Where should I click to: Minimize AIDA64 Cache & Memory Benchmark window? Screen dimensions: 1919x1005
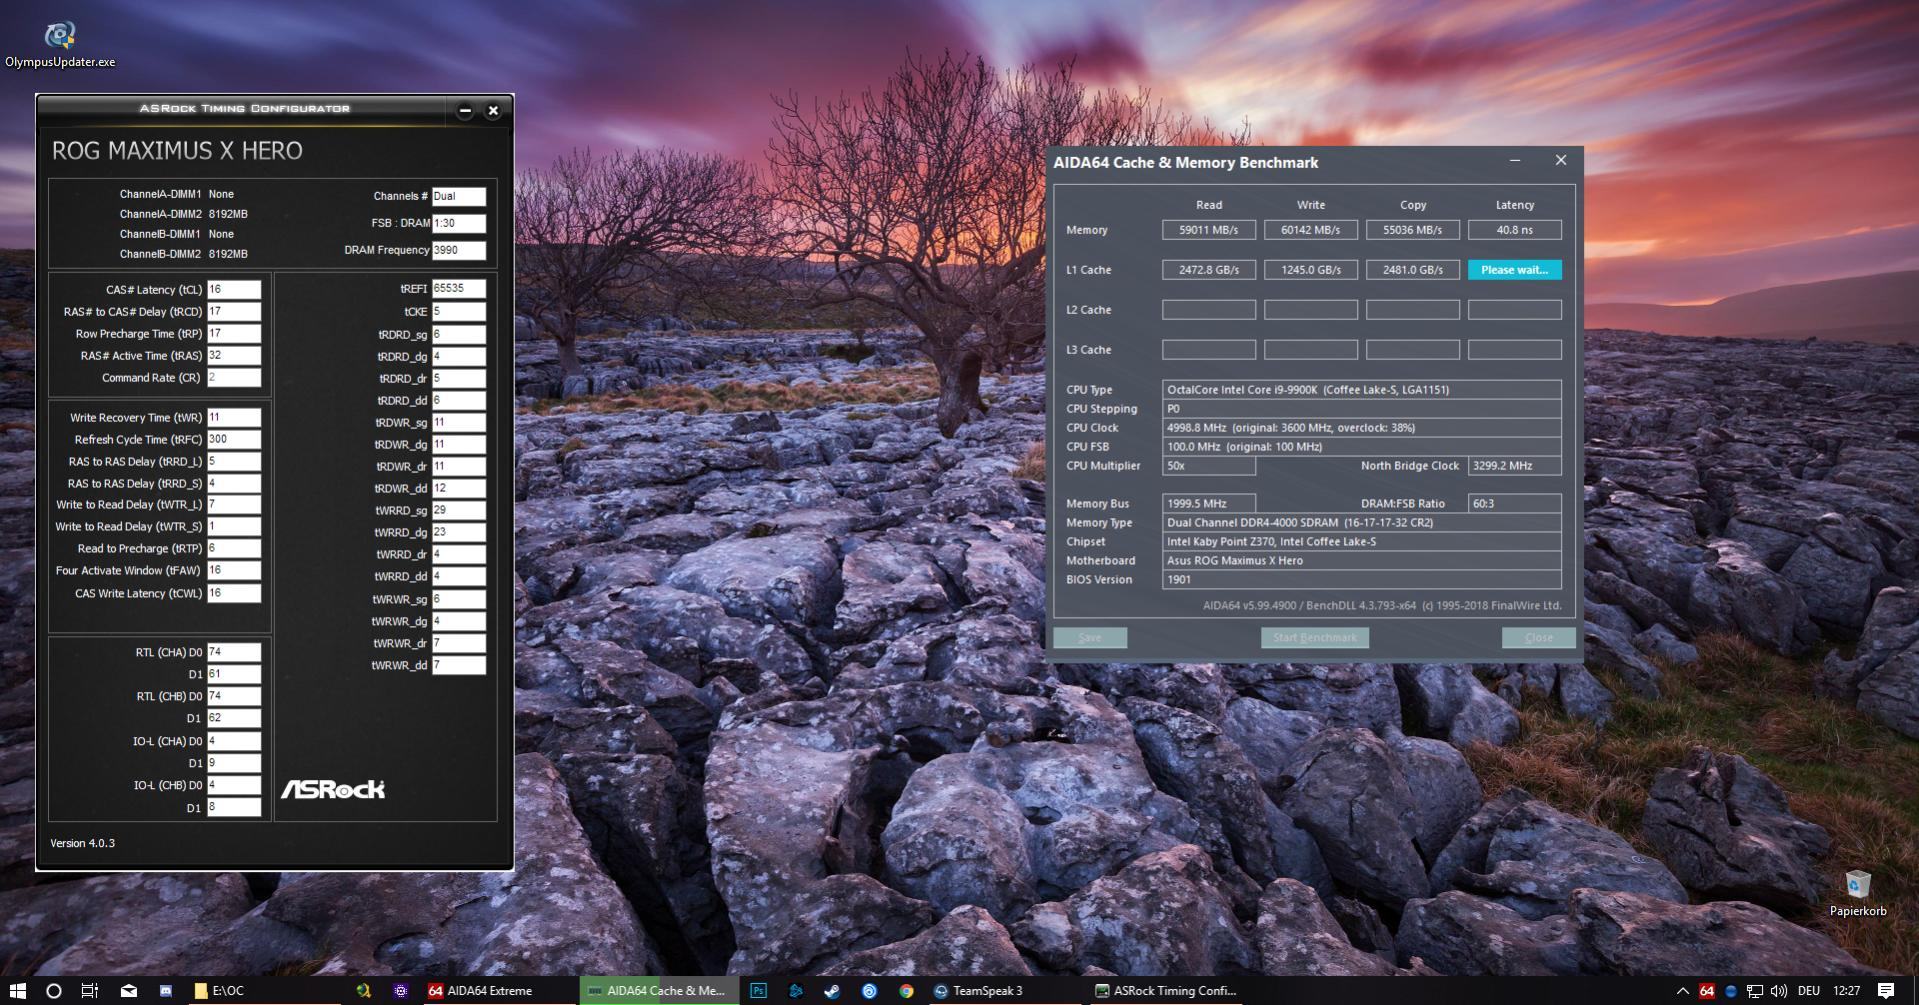(1515, 161)
